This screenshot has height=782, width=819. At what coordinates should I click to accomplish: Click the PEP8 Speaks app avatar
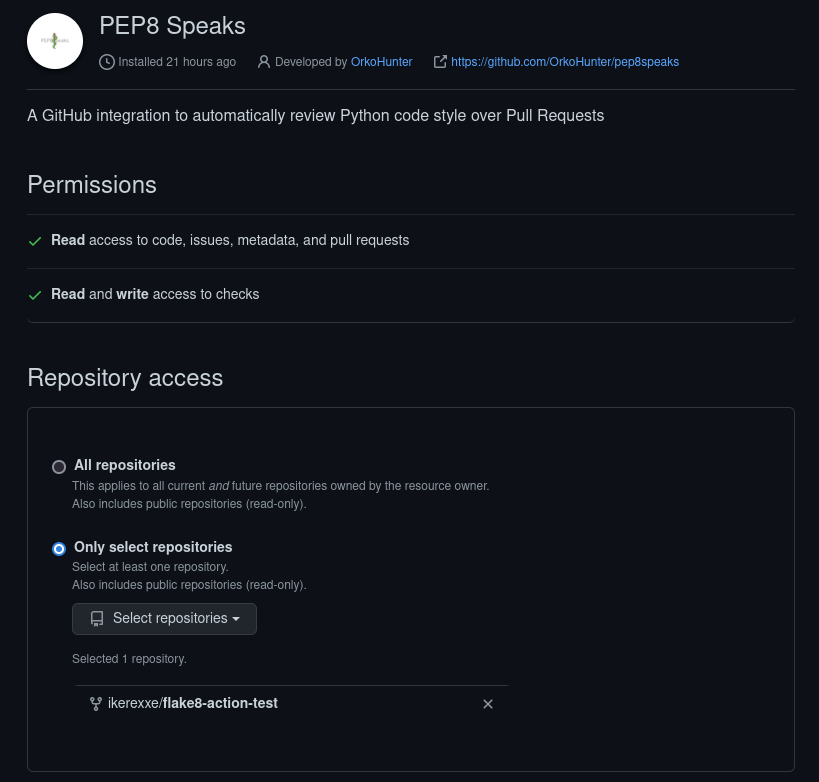point(55,40)
